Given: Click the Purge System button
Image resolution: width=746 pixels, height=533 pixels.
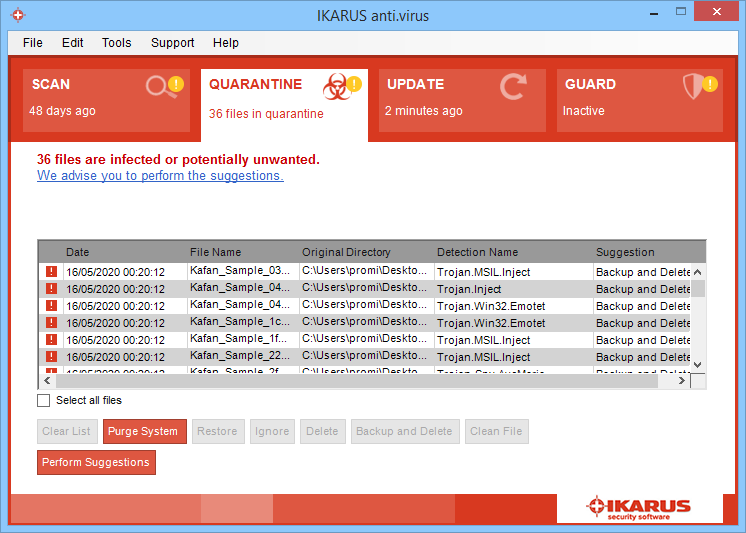Looking at the screenshot, I should point(145,431).
